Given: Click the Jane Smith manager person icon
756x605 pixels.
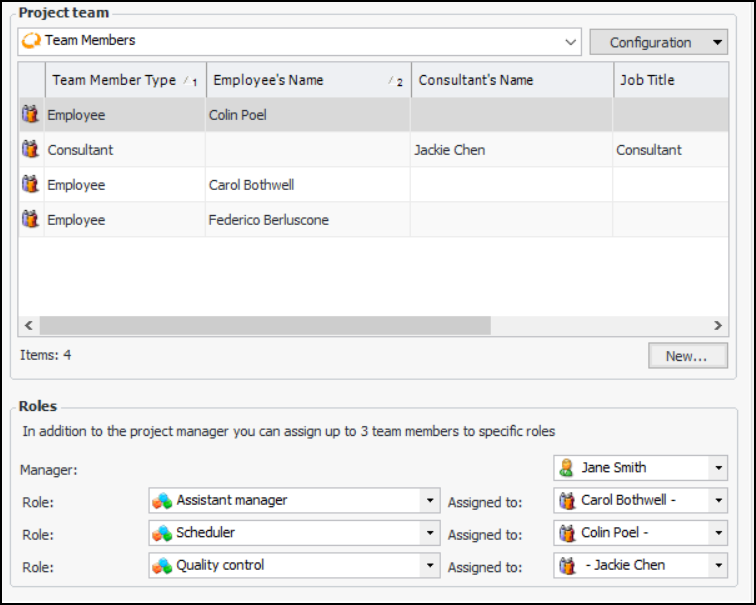Looking at the screenshot, I should (x=567, y=468).
